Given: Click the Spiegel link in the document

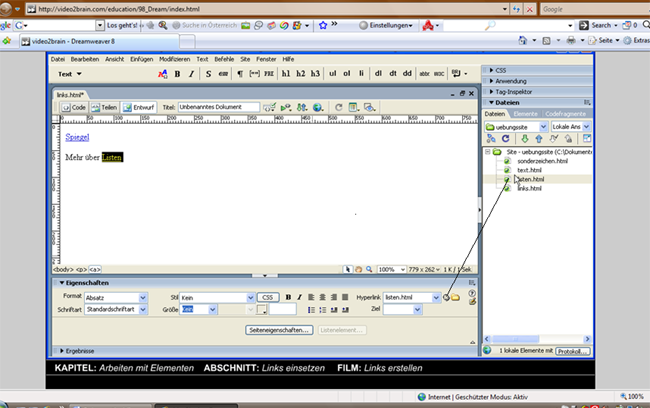Looking at the screenshot, I should click(77, 137).
